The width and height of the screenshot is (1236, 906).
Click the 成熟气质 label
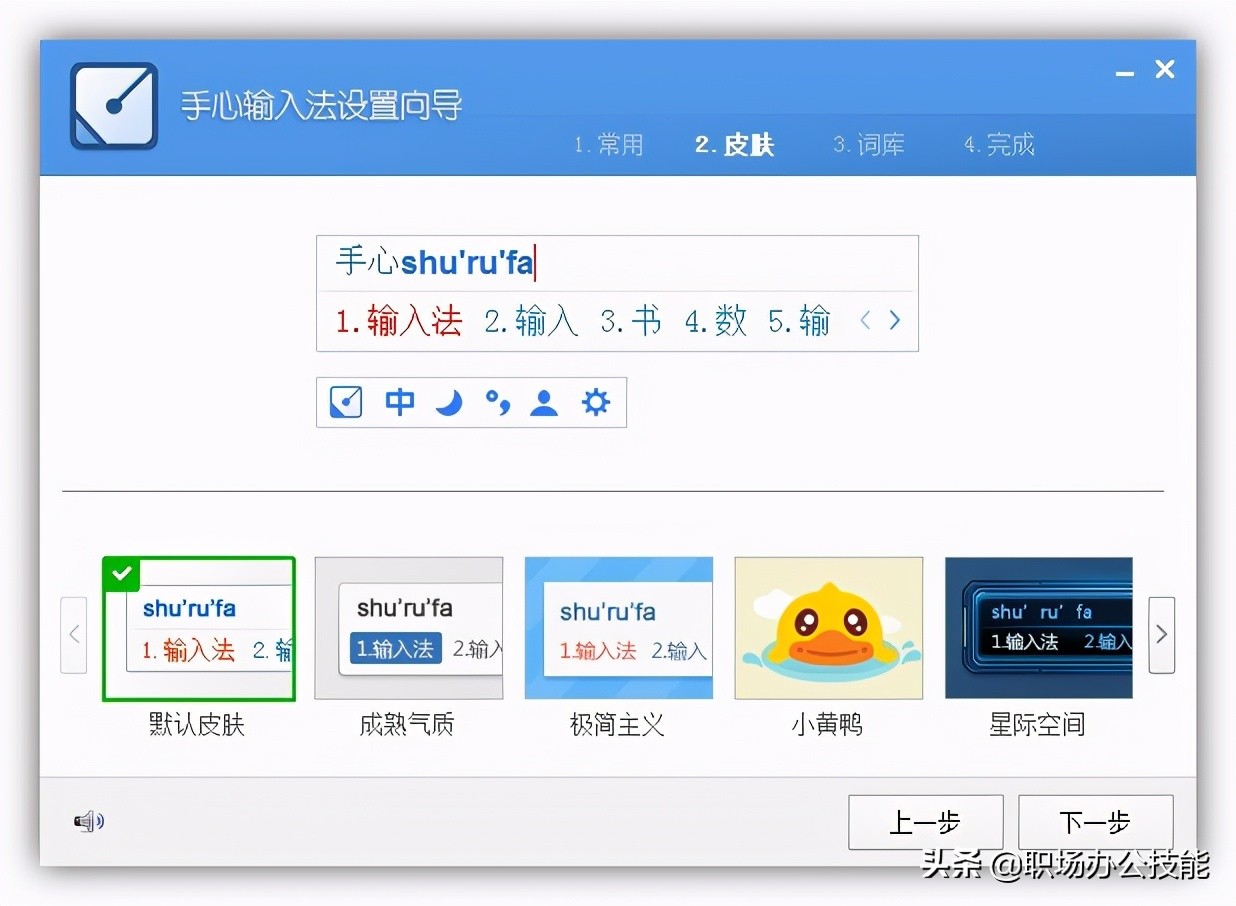point(407,724)
